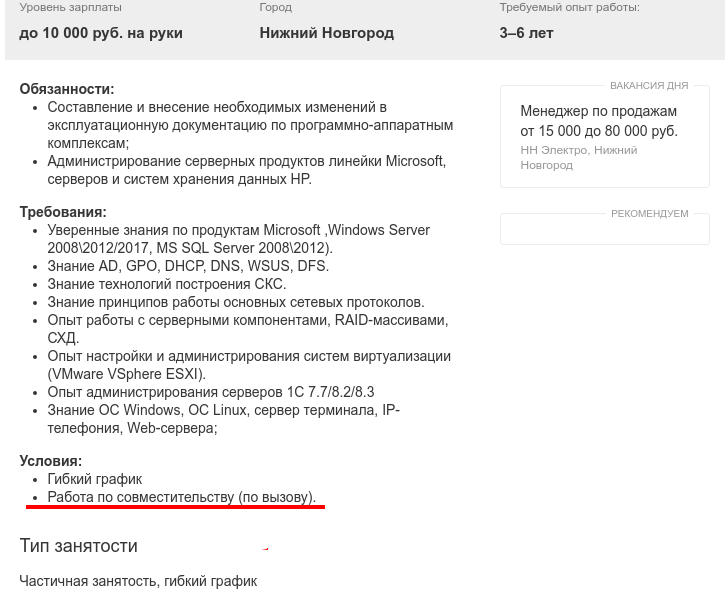
Task: Click the salary value до 10 000 руб. на руки
Action: tap(101, 33)
